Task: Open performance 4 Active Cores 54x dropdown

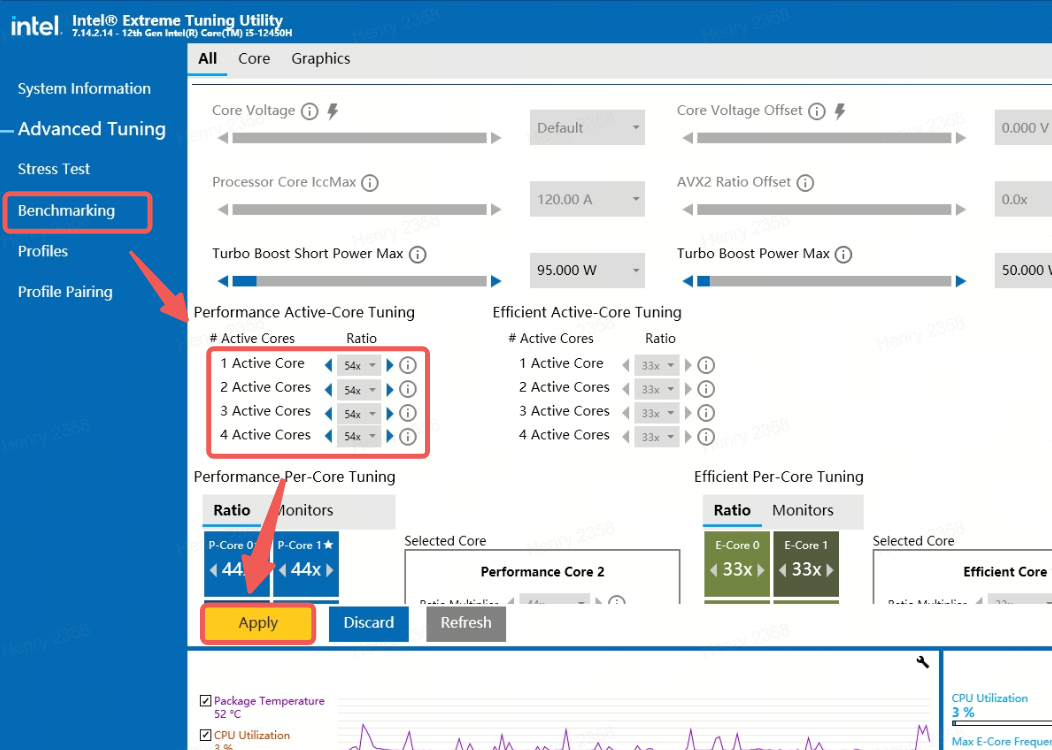Action: (359, 436)
